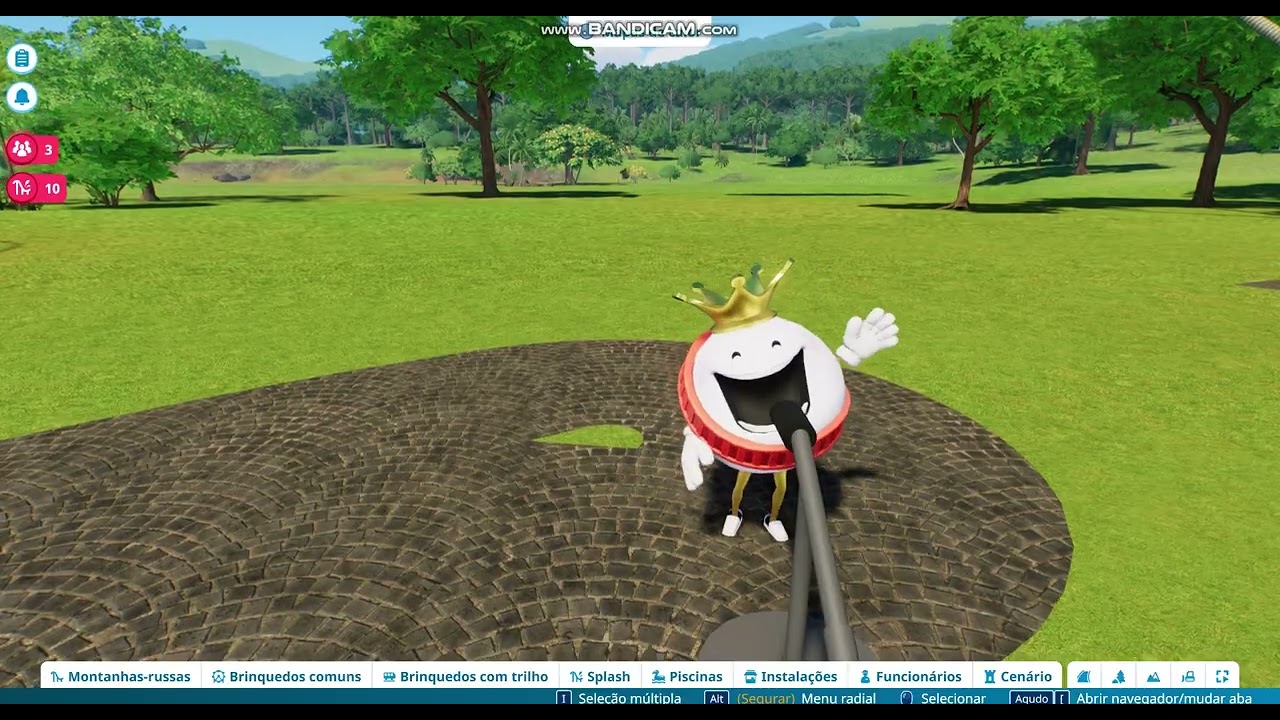Screen dimensions: 1280x720
Task: Open the clipboard objectives icon
Action: (22, 58)
